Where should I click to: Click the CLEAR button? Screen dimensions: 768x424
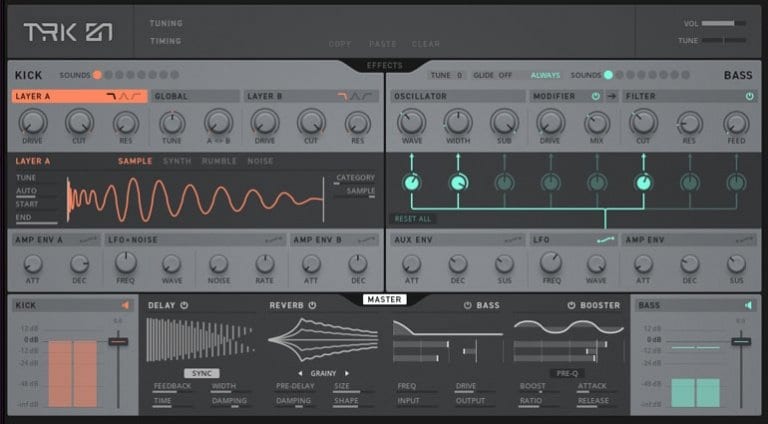(426, 44)
